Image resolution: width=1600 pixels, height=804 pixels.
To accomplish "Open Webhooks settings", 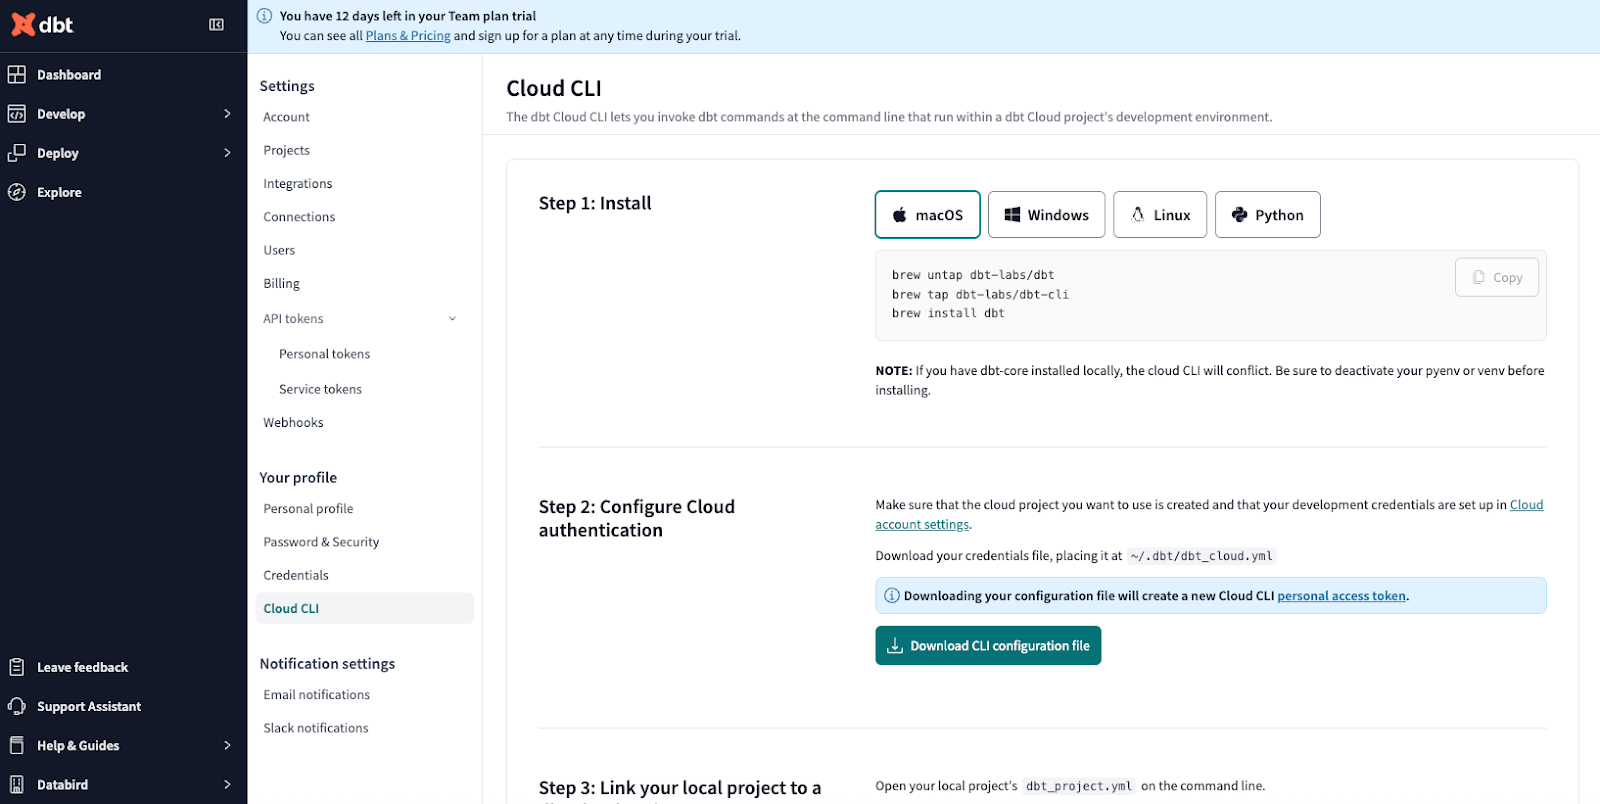I will click(x=293, y=422).
